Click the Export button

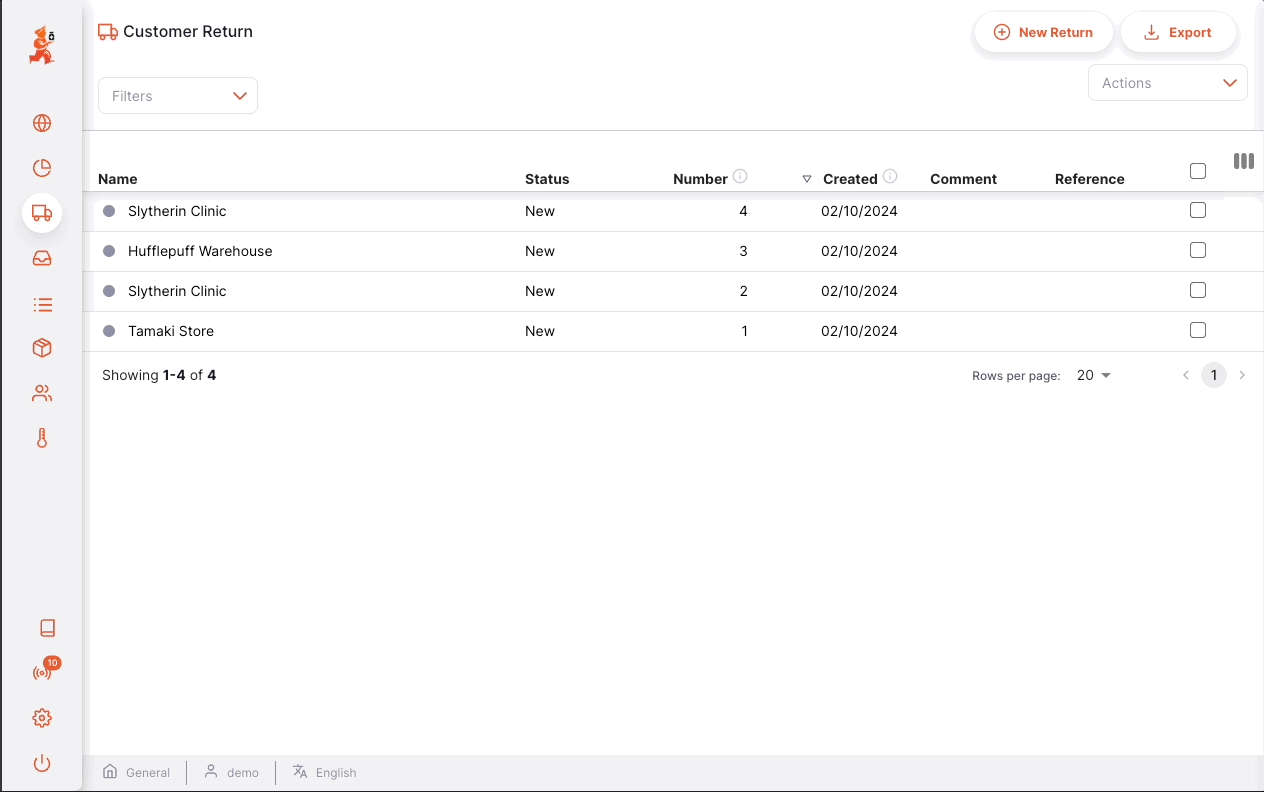click(1178, 32)
